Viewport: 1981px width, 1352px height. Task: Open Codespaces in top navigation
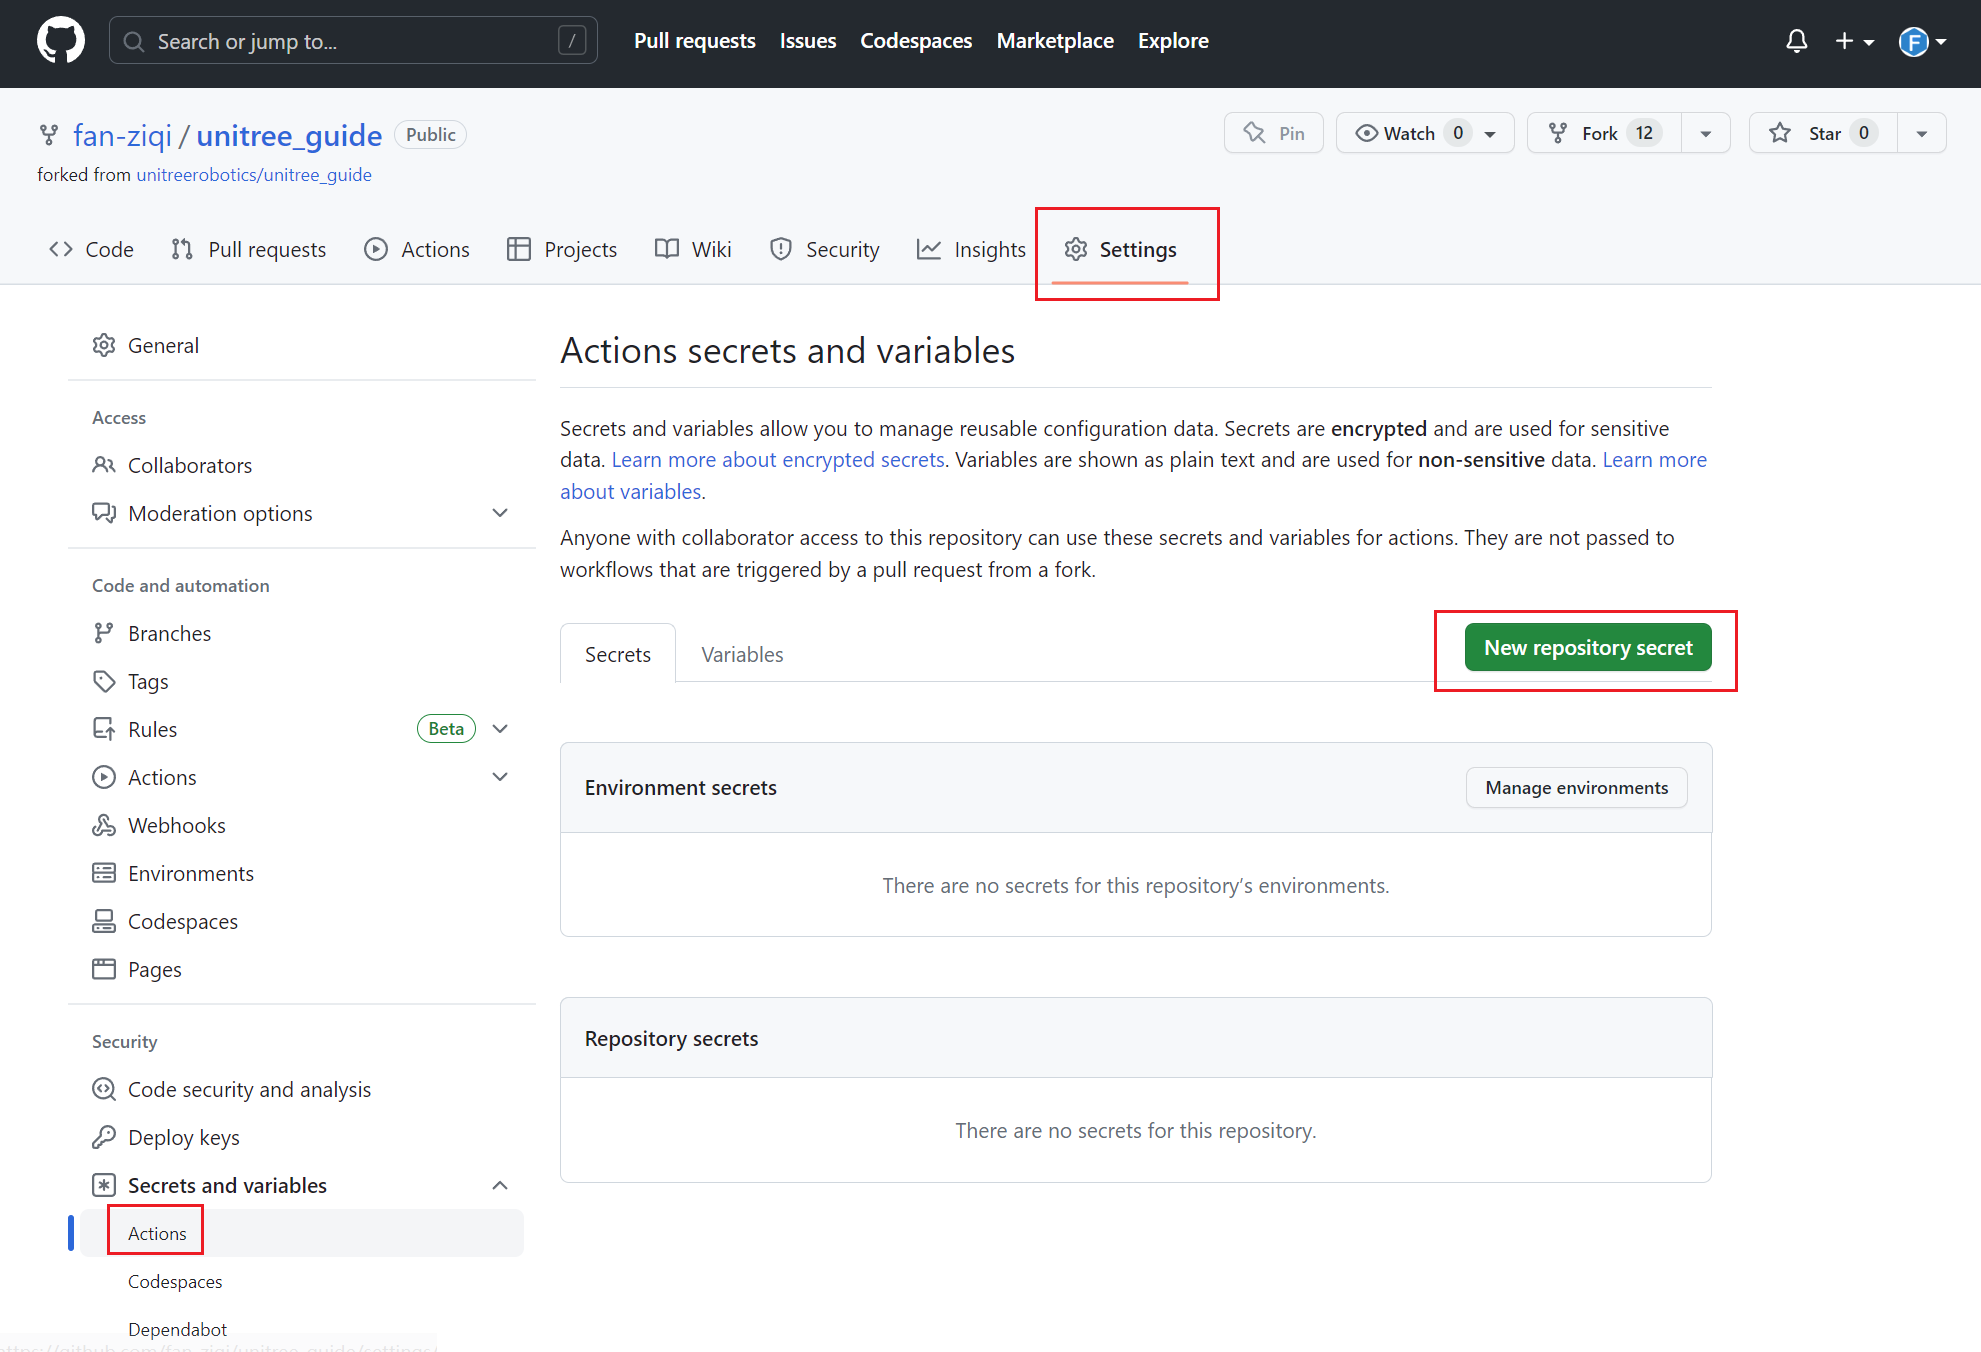tap(916, 41)
